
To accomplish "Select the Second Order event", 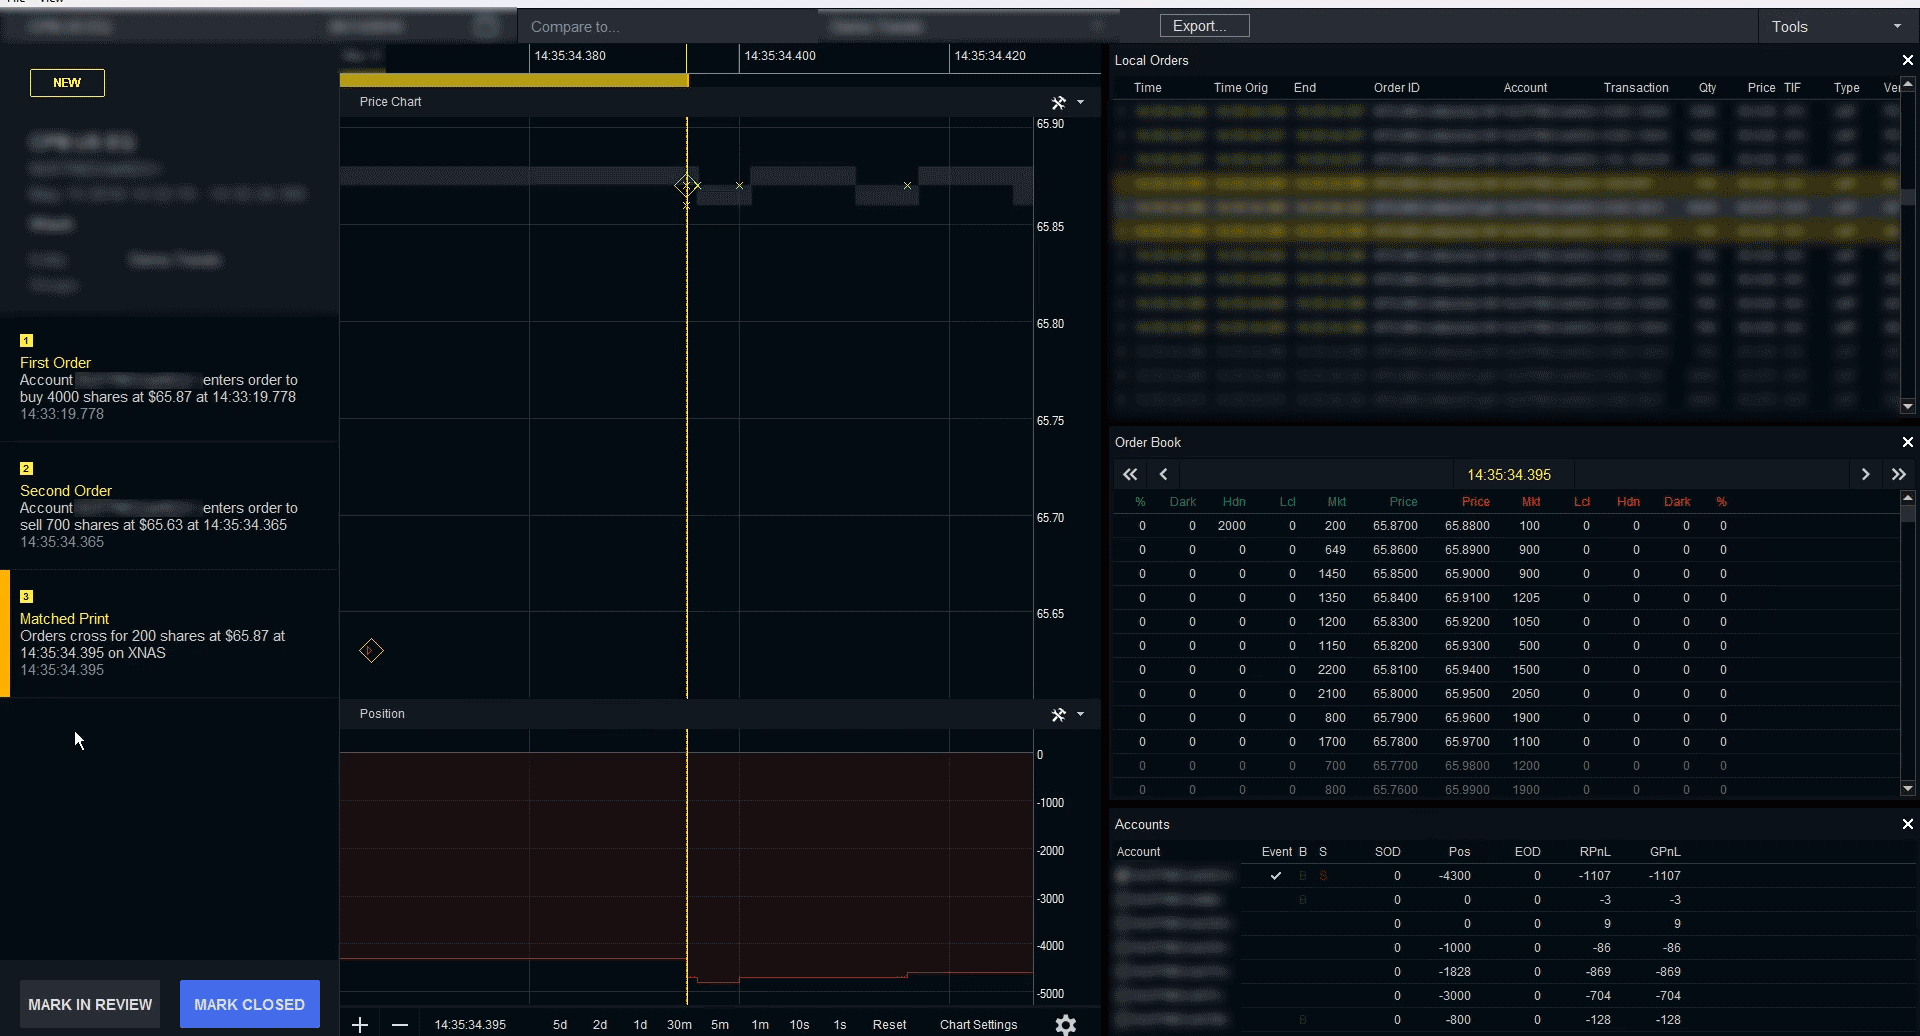I will 169,506.
